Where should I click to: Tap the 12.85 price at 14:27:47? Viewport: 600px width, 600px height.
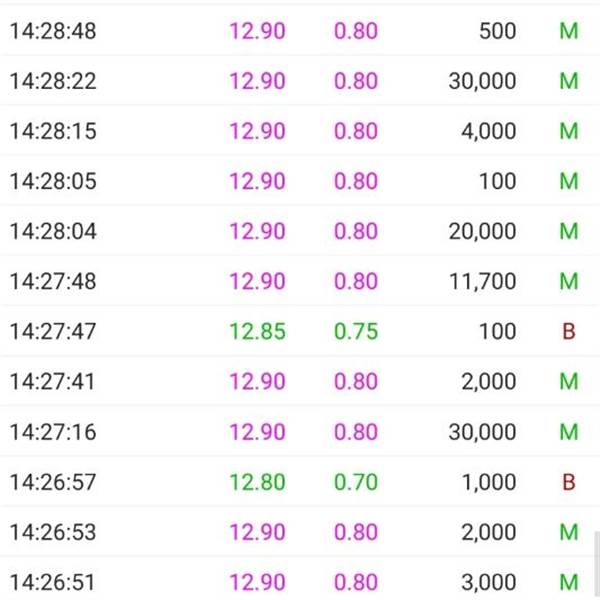point(257,331)
